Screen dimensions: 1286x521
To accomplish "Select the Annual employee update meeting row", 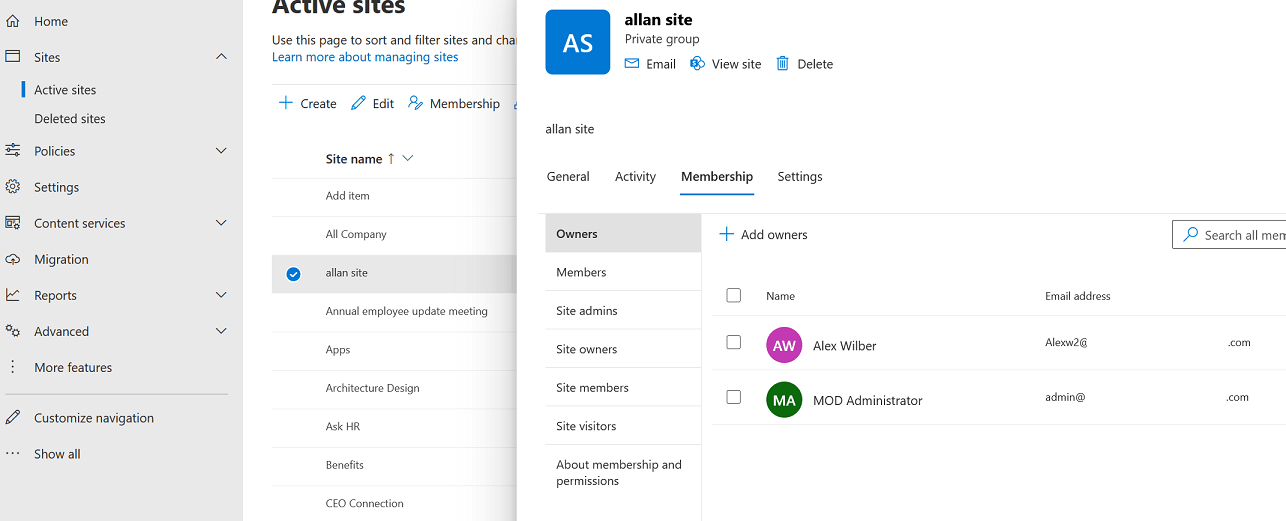I will point(394,311).
